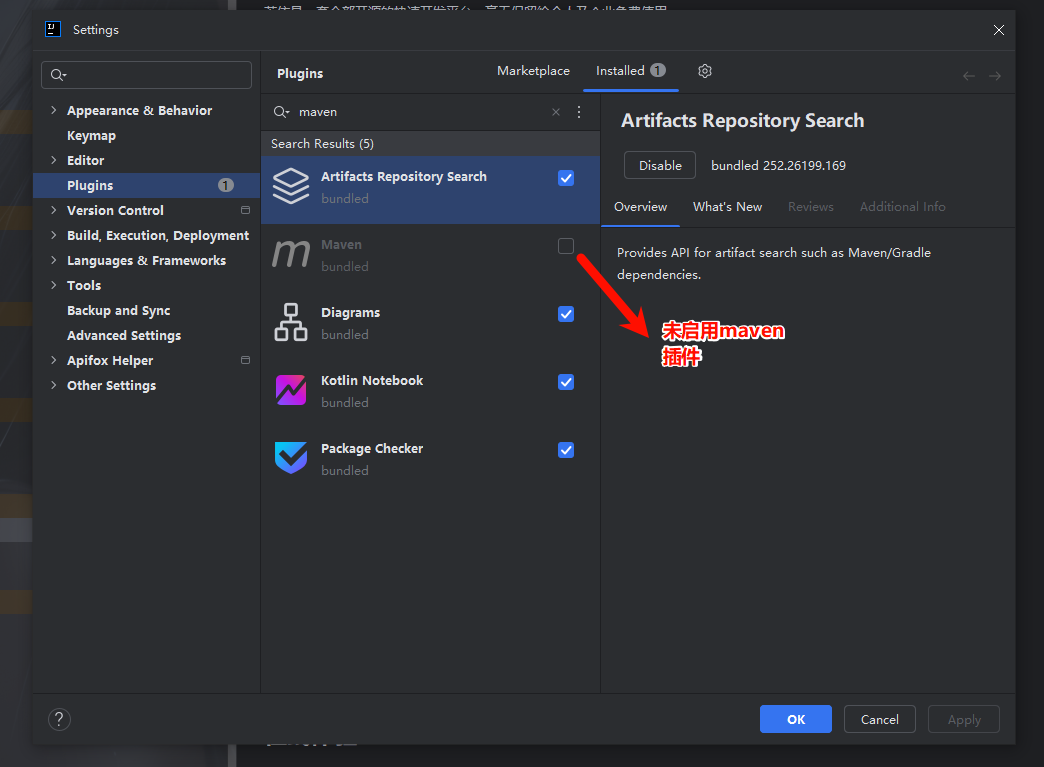This screenshot has height=767, width=1044.
Task: Expand Build, Execution, Deployment node
Action: [x=53, y=235]
